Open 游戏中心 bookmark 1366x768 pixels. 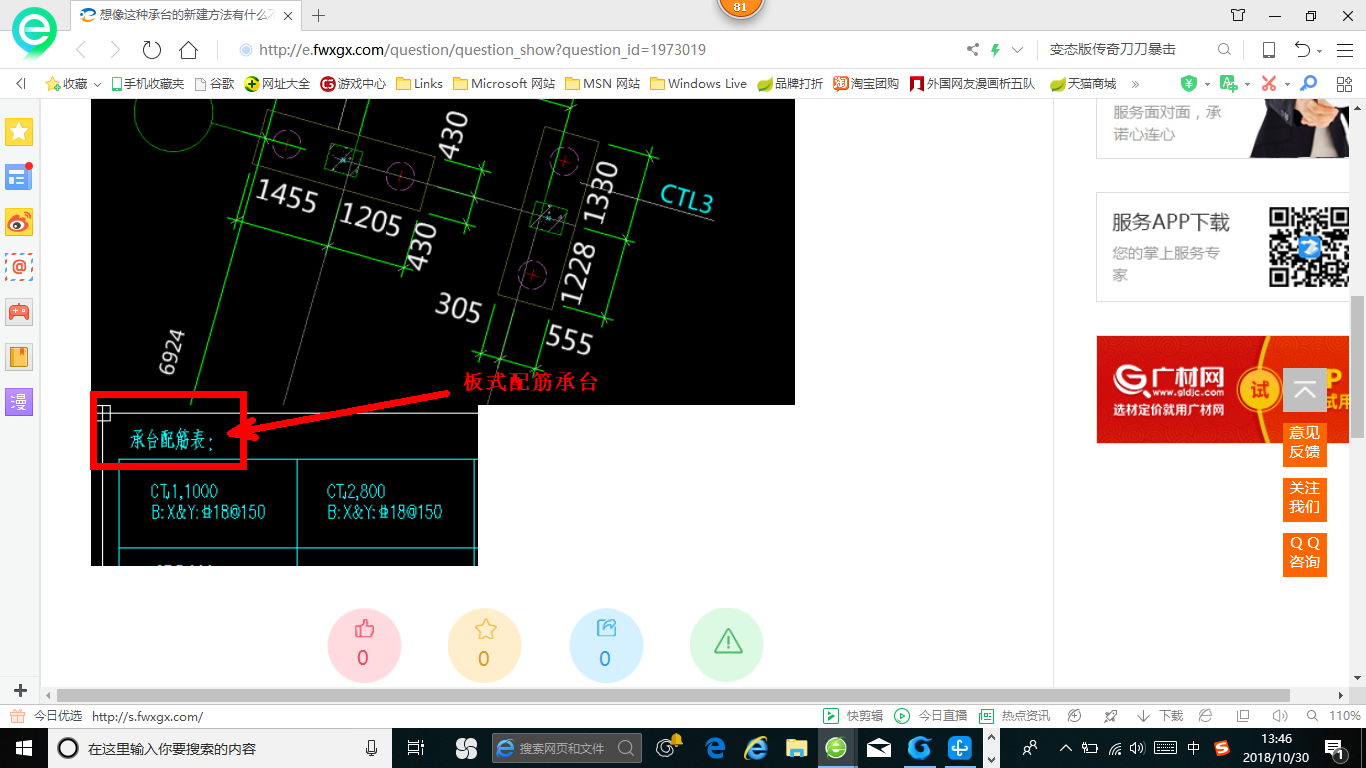click(353, 84)
